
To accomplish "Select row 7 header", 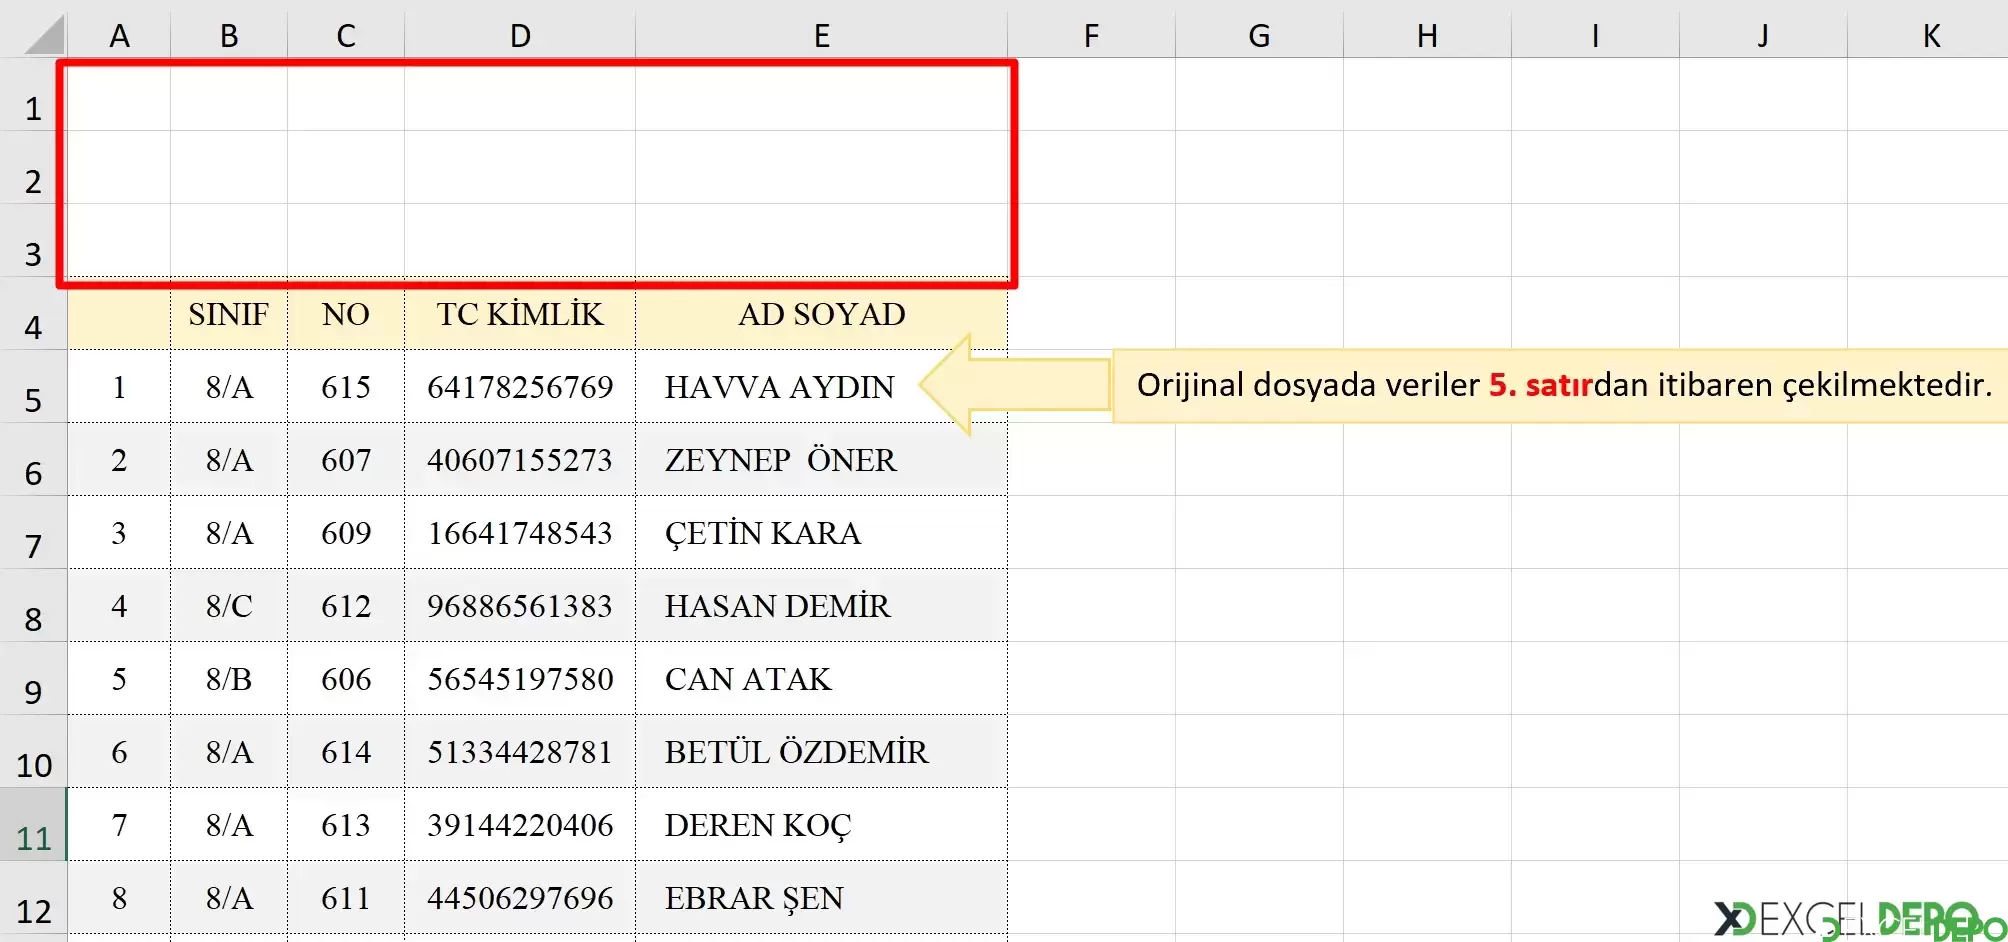I will pos(33,532).
